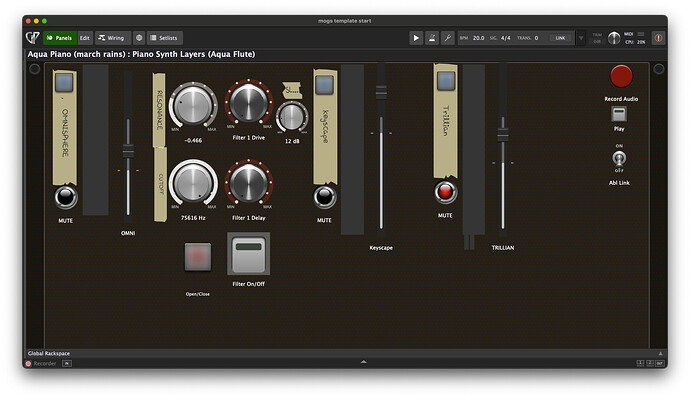Switch to the Wiring view
The width and height of the screenshot is (690, 397).
coord(112,38)
